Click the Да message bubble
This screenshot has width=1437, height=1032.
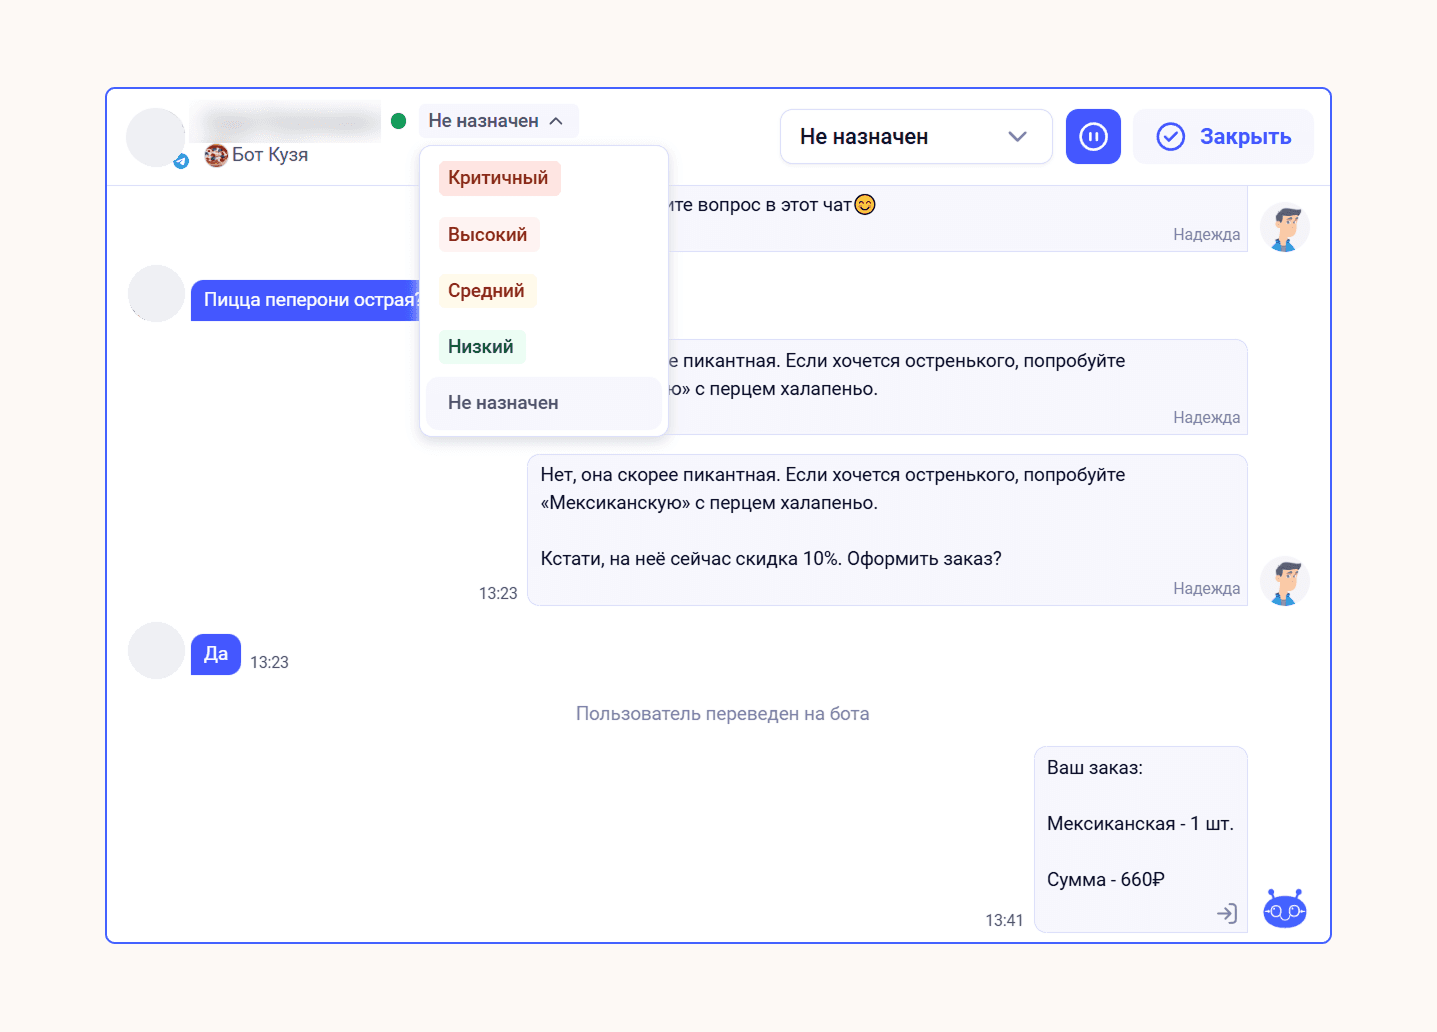pos(216,654)
